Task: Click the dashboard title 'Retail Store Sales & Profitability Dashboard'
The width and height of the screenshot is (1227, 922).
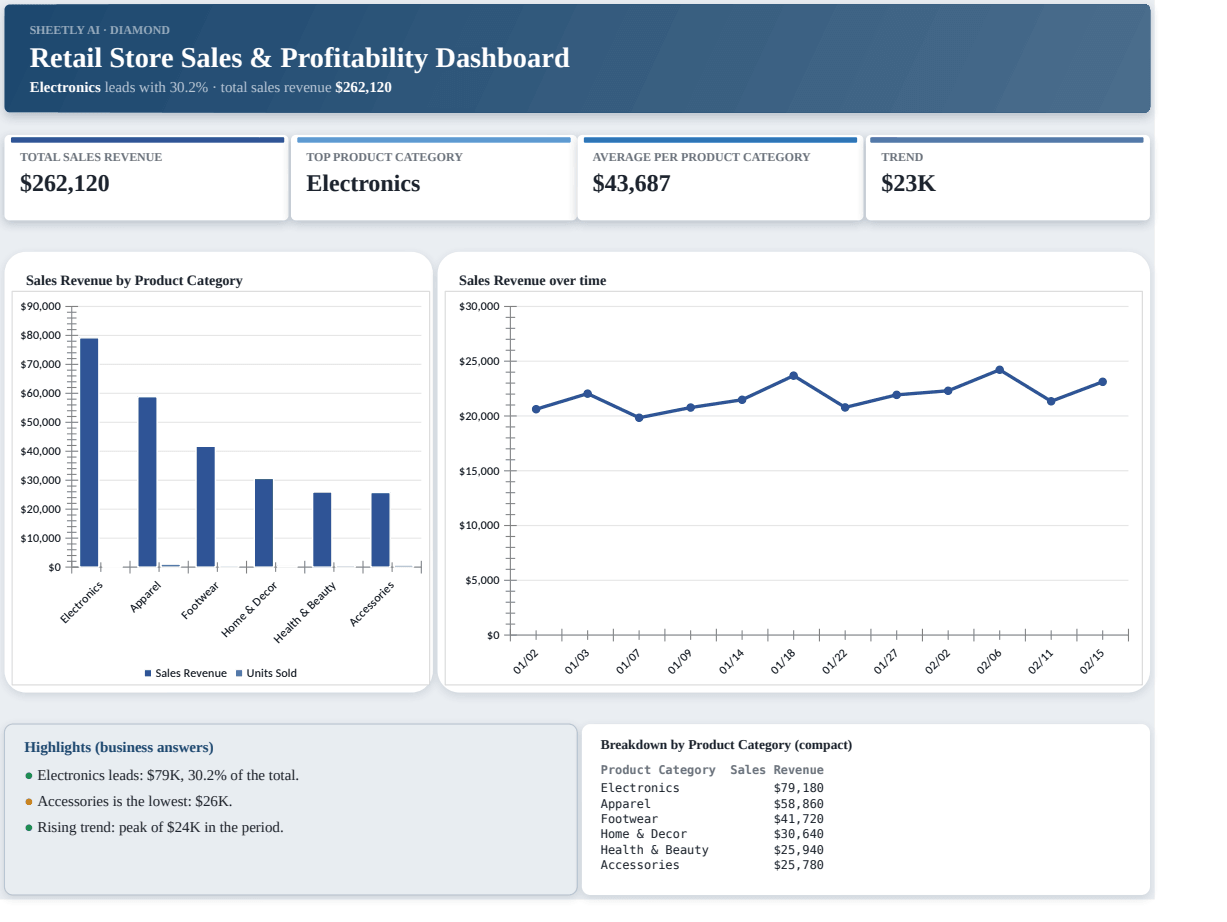Action: tap(300, 58)
